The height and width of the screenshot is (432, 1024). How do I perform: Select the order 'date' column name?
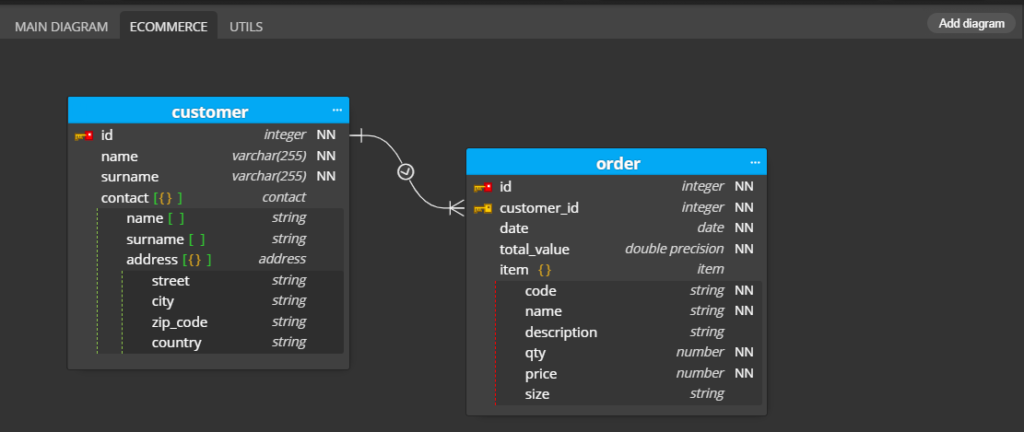[514, 228]
